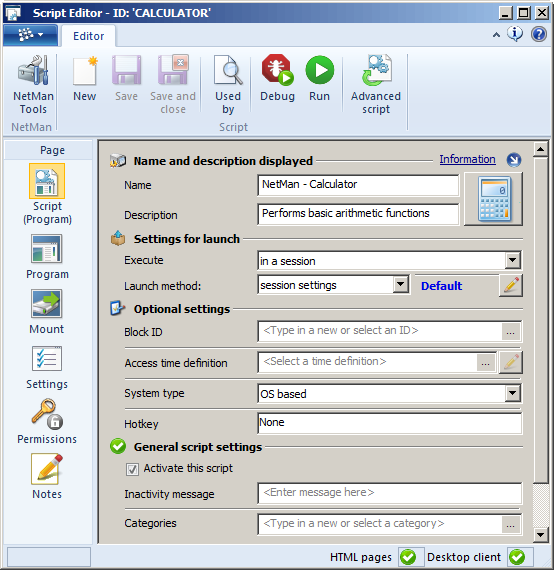This screenshot has width=554, height=570.
Task: Collapse the ribbon with the chevron
Action: coord(496,35)
